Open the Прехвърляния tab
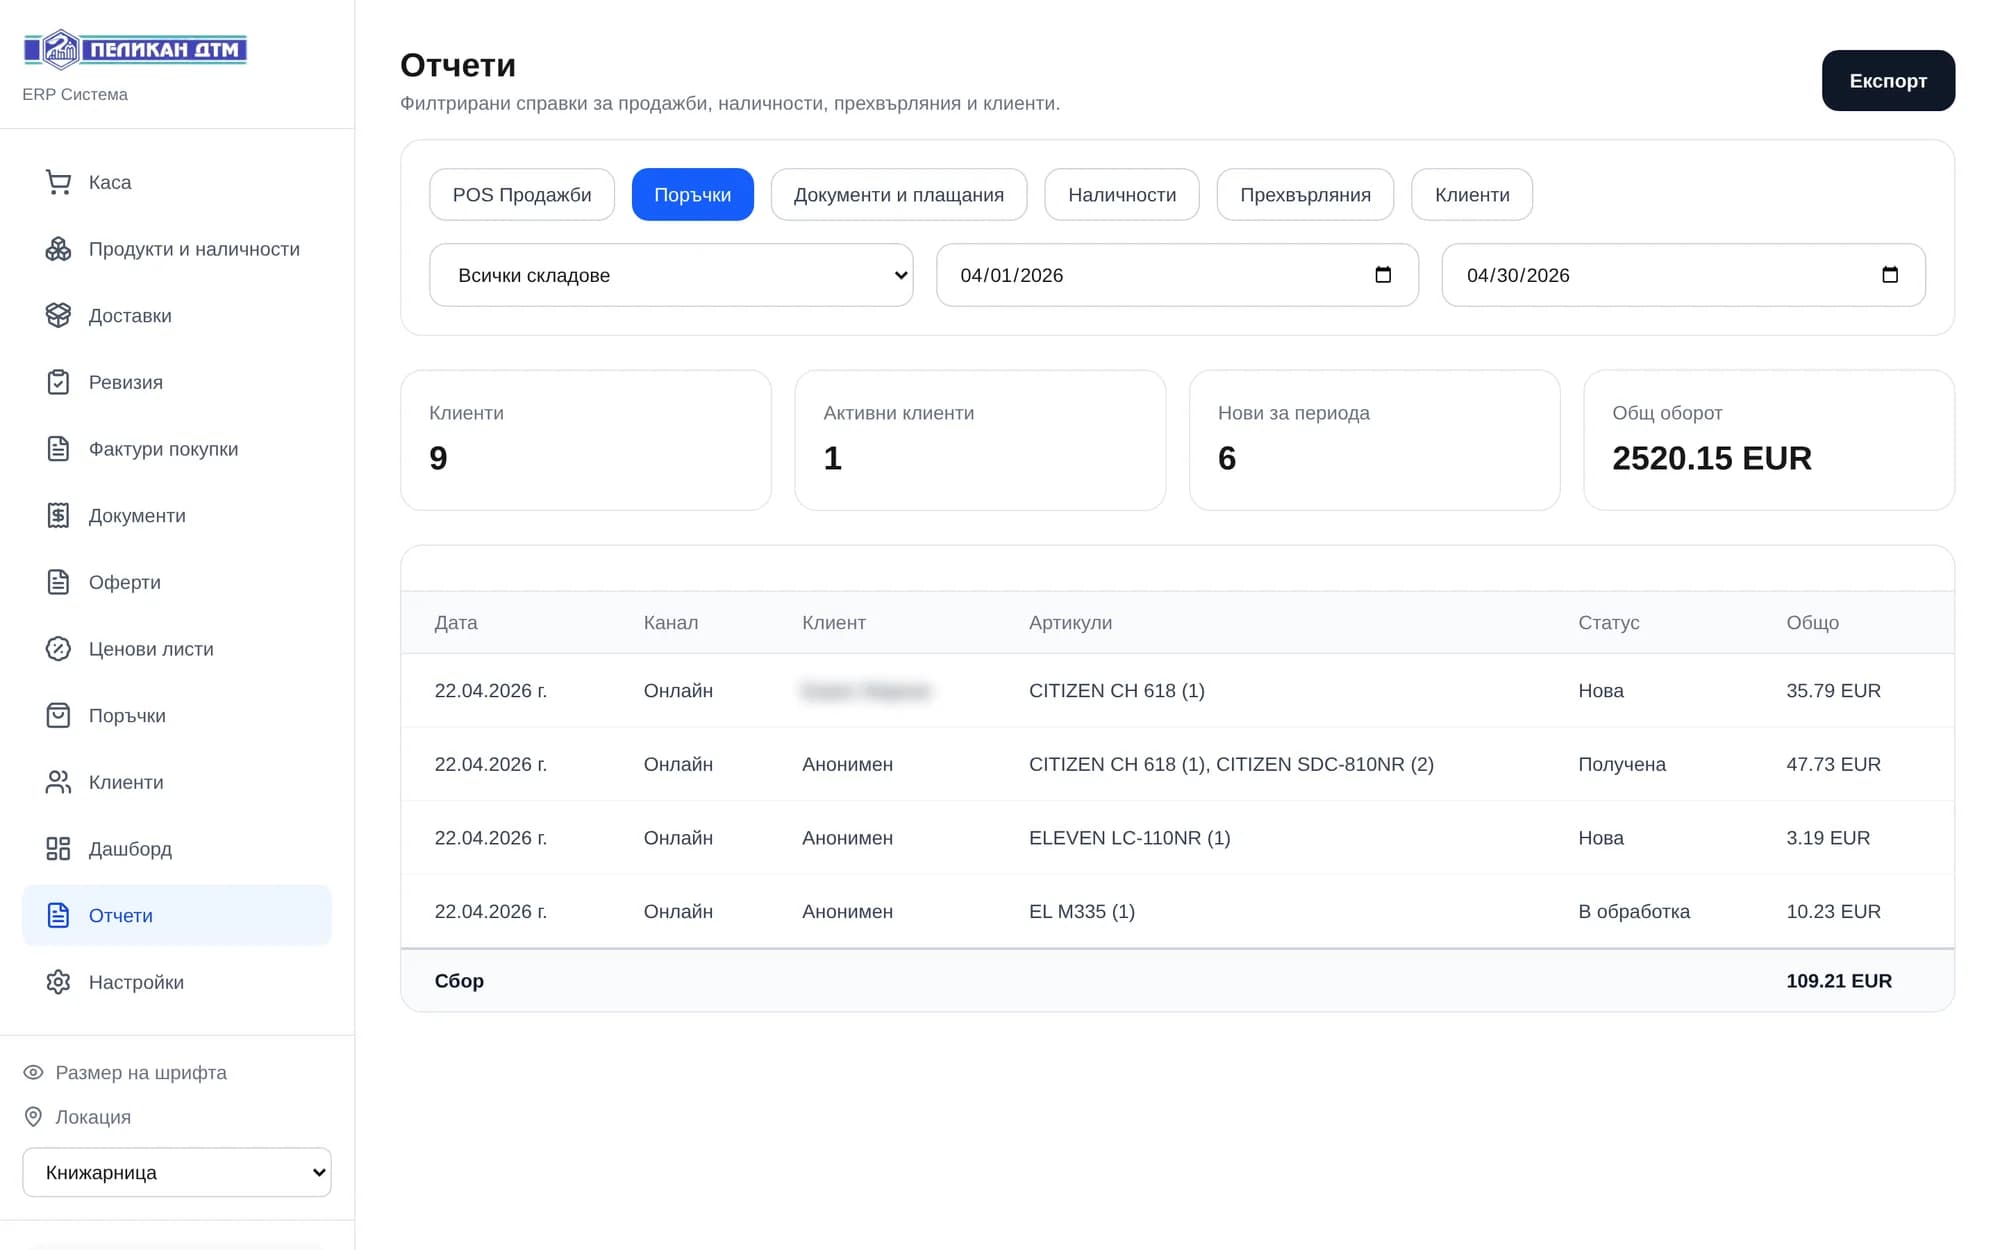Screen dimensions: 2000x1250 [1305, 194]
